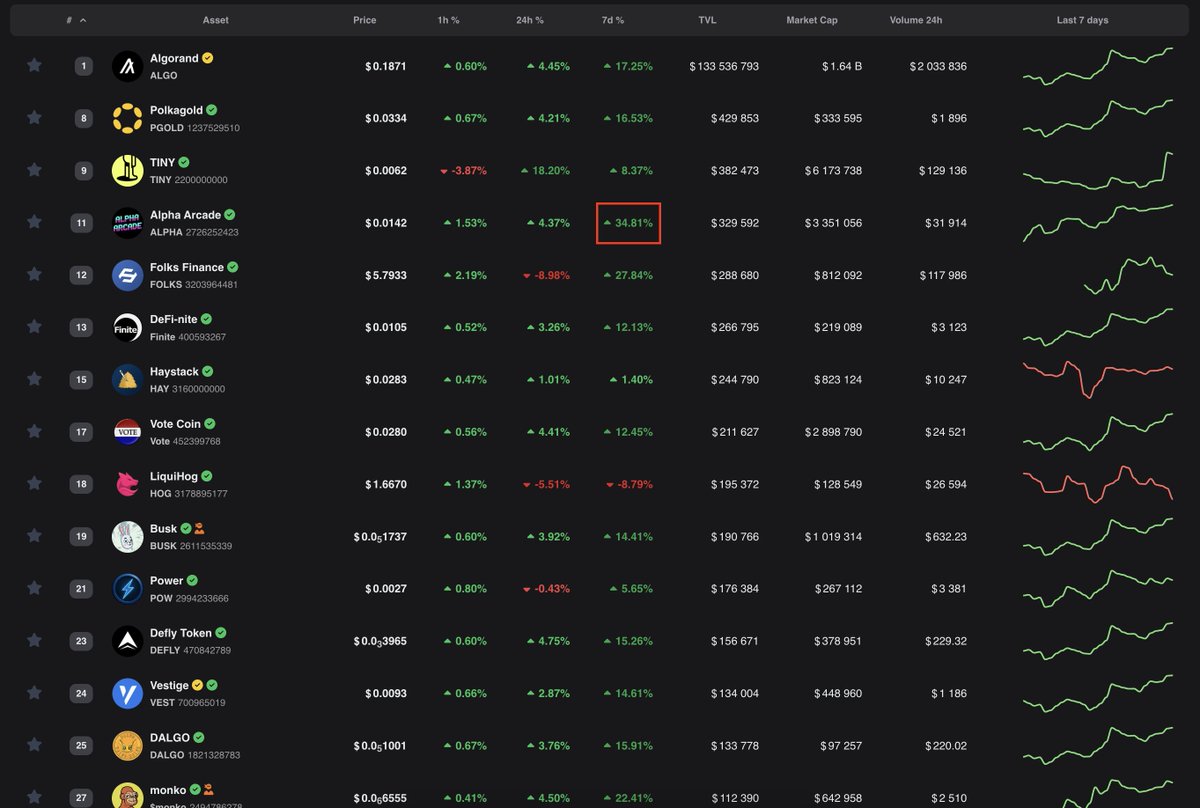Select the Haystack token icon
This screenshot has height=808, width=1200.
[x=127, y=380]
